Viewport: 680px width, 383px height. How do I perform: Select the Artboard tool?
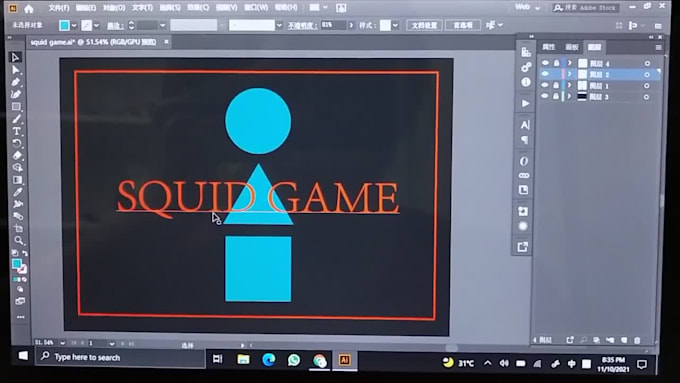[x=18, y=228]
